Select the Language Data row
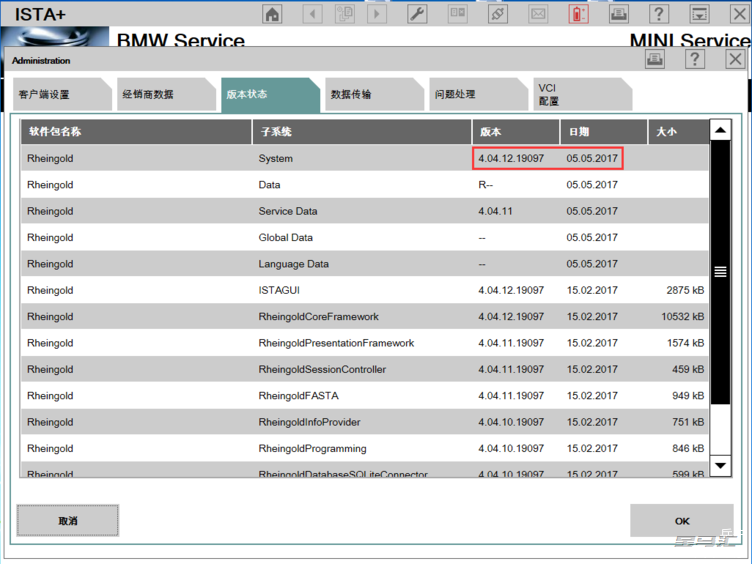The height and width of the screenshot is (564, 752). pos(364,264)
